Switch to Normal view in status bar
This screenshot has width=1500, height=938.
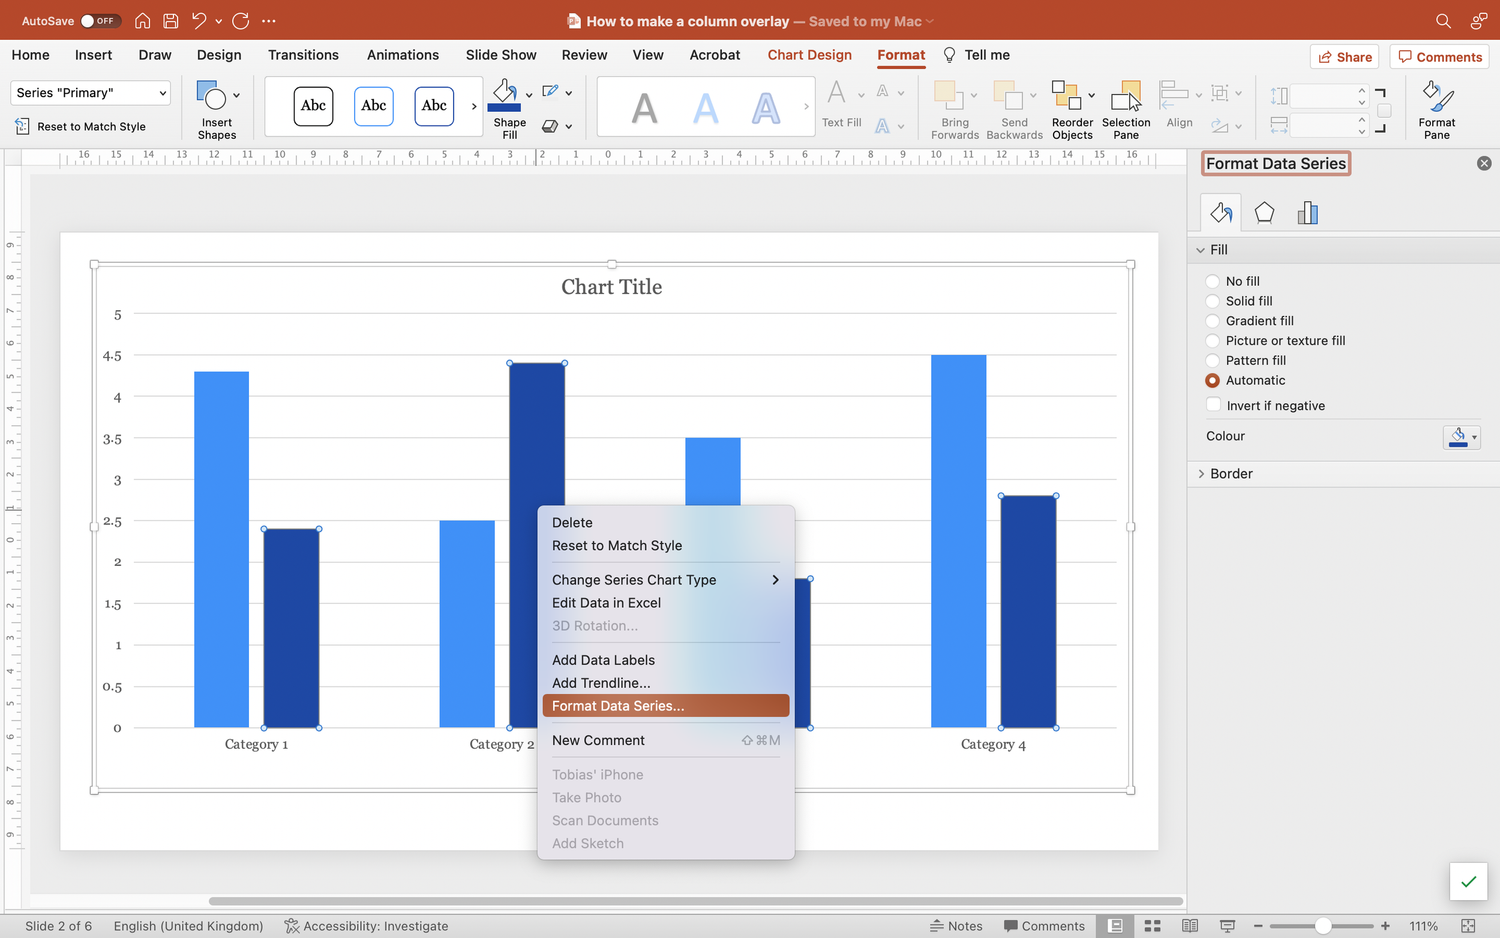1115,926
